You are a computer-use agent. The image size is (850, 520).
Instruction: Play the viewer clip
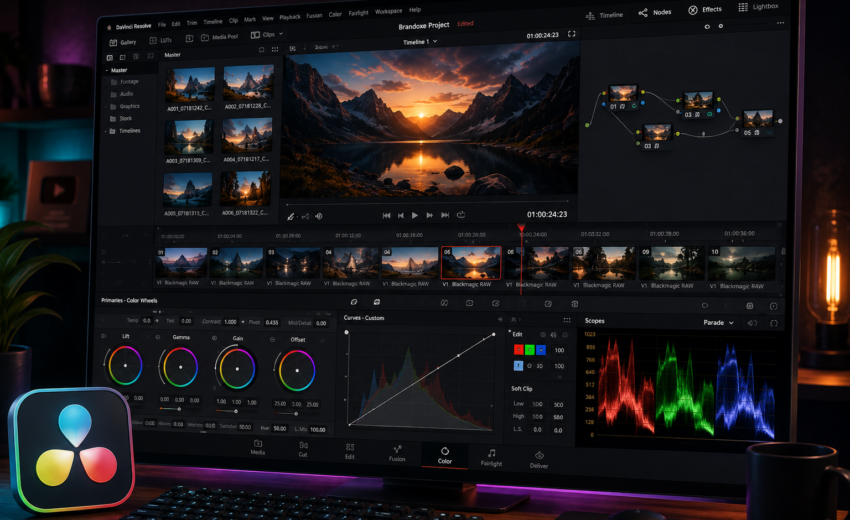[x=415, y=215]
